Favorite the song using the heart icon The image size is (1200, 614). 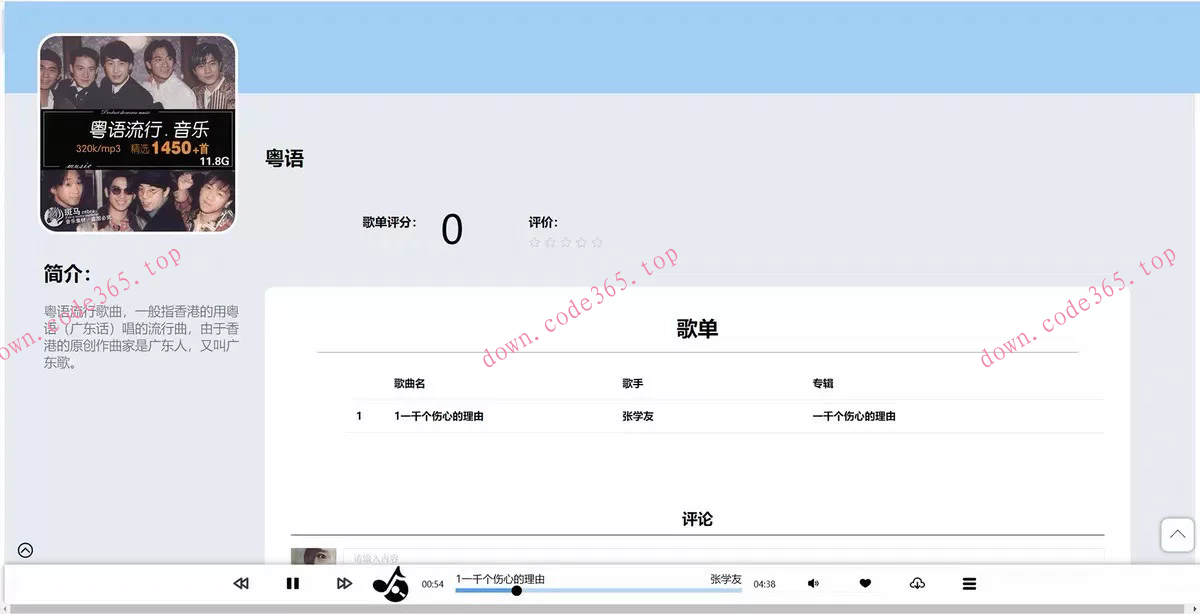pos(864,583)
